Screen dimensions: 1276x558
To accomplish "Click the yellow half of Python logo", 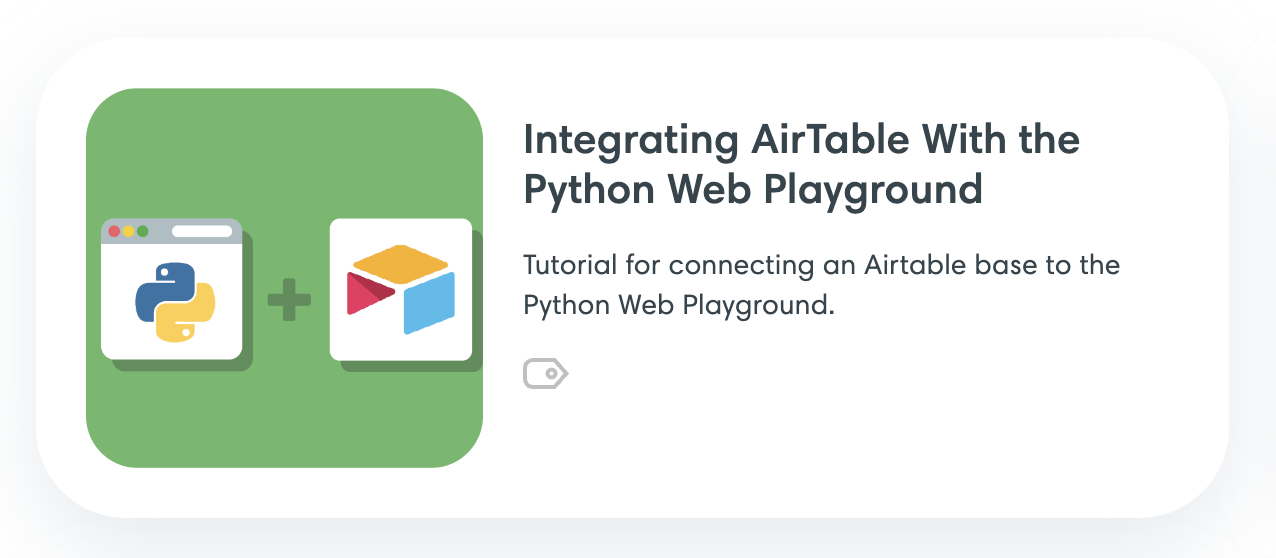I will click(191, 315).
